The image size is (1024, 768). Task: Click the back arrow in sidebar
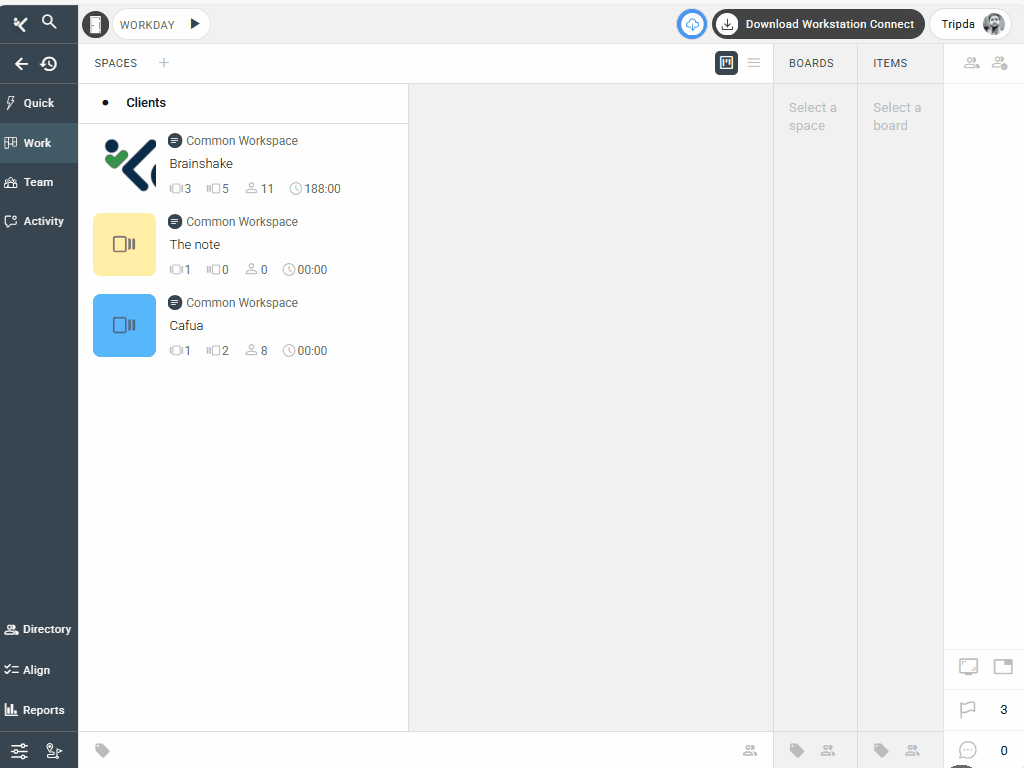tap(21, 64)
